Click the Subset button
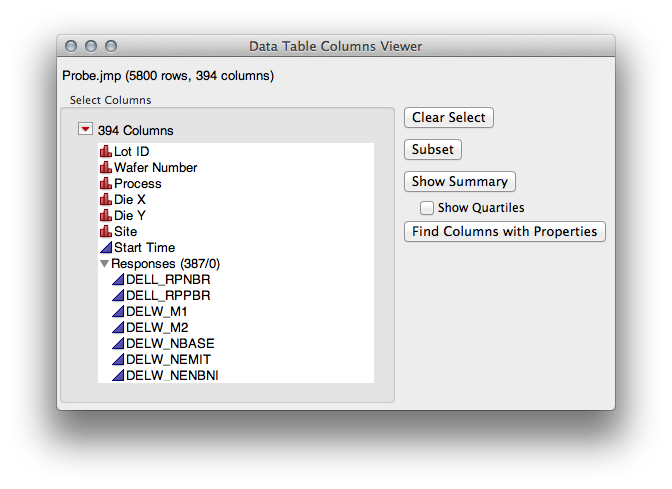This screenshot has width=672, height=489. [x=433, y=149]
